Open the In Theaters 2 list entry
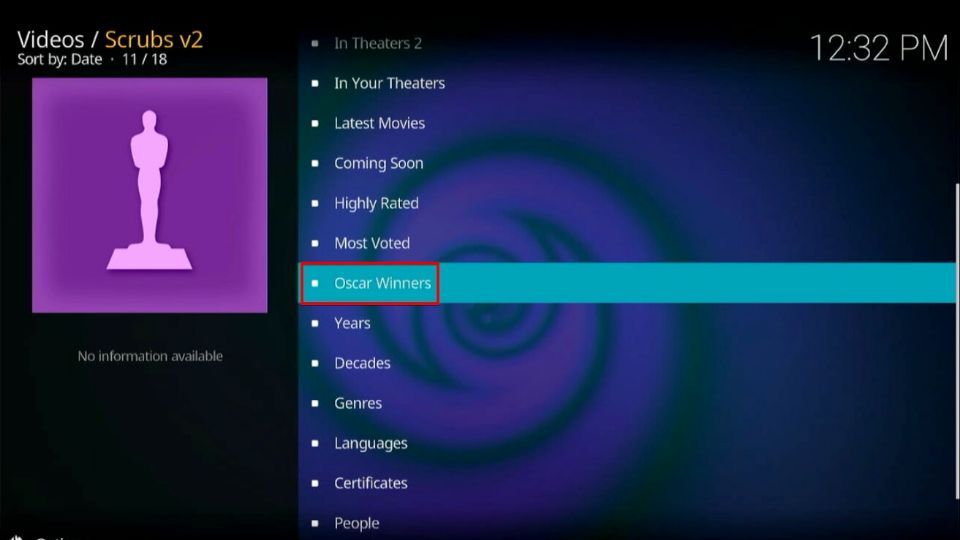Screen dimensions: 960x540 tap(628, 43)
